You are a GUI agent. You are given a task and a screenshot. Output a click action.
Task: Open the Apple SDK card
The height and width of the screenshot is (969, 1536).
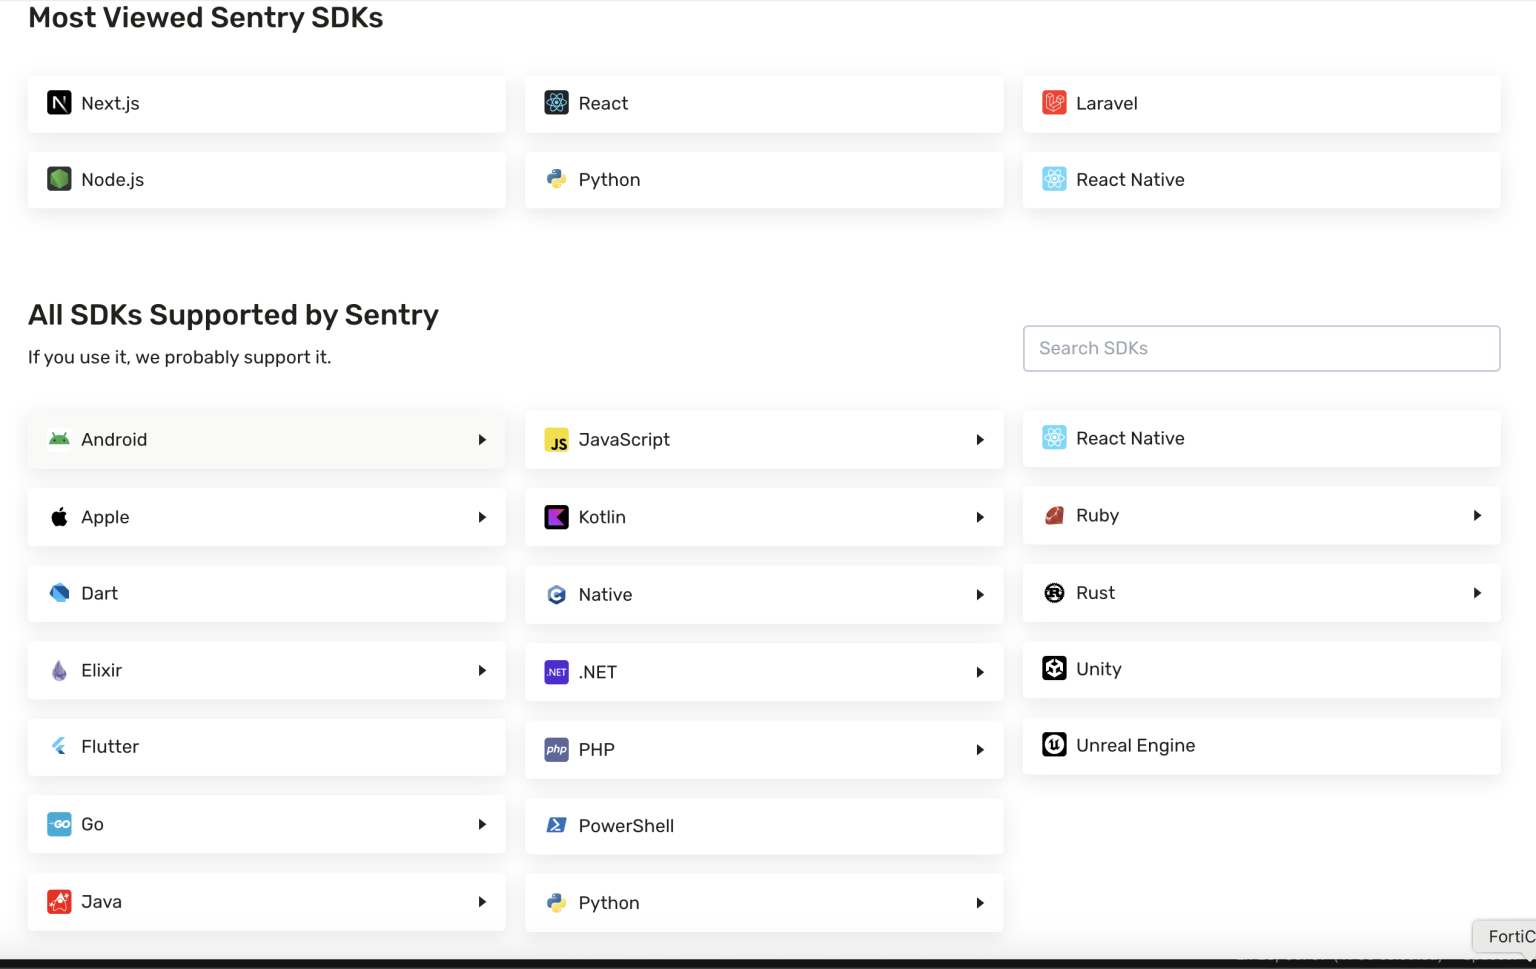pyautogui.click(x=266, y=517)
